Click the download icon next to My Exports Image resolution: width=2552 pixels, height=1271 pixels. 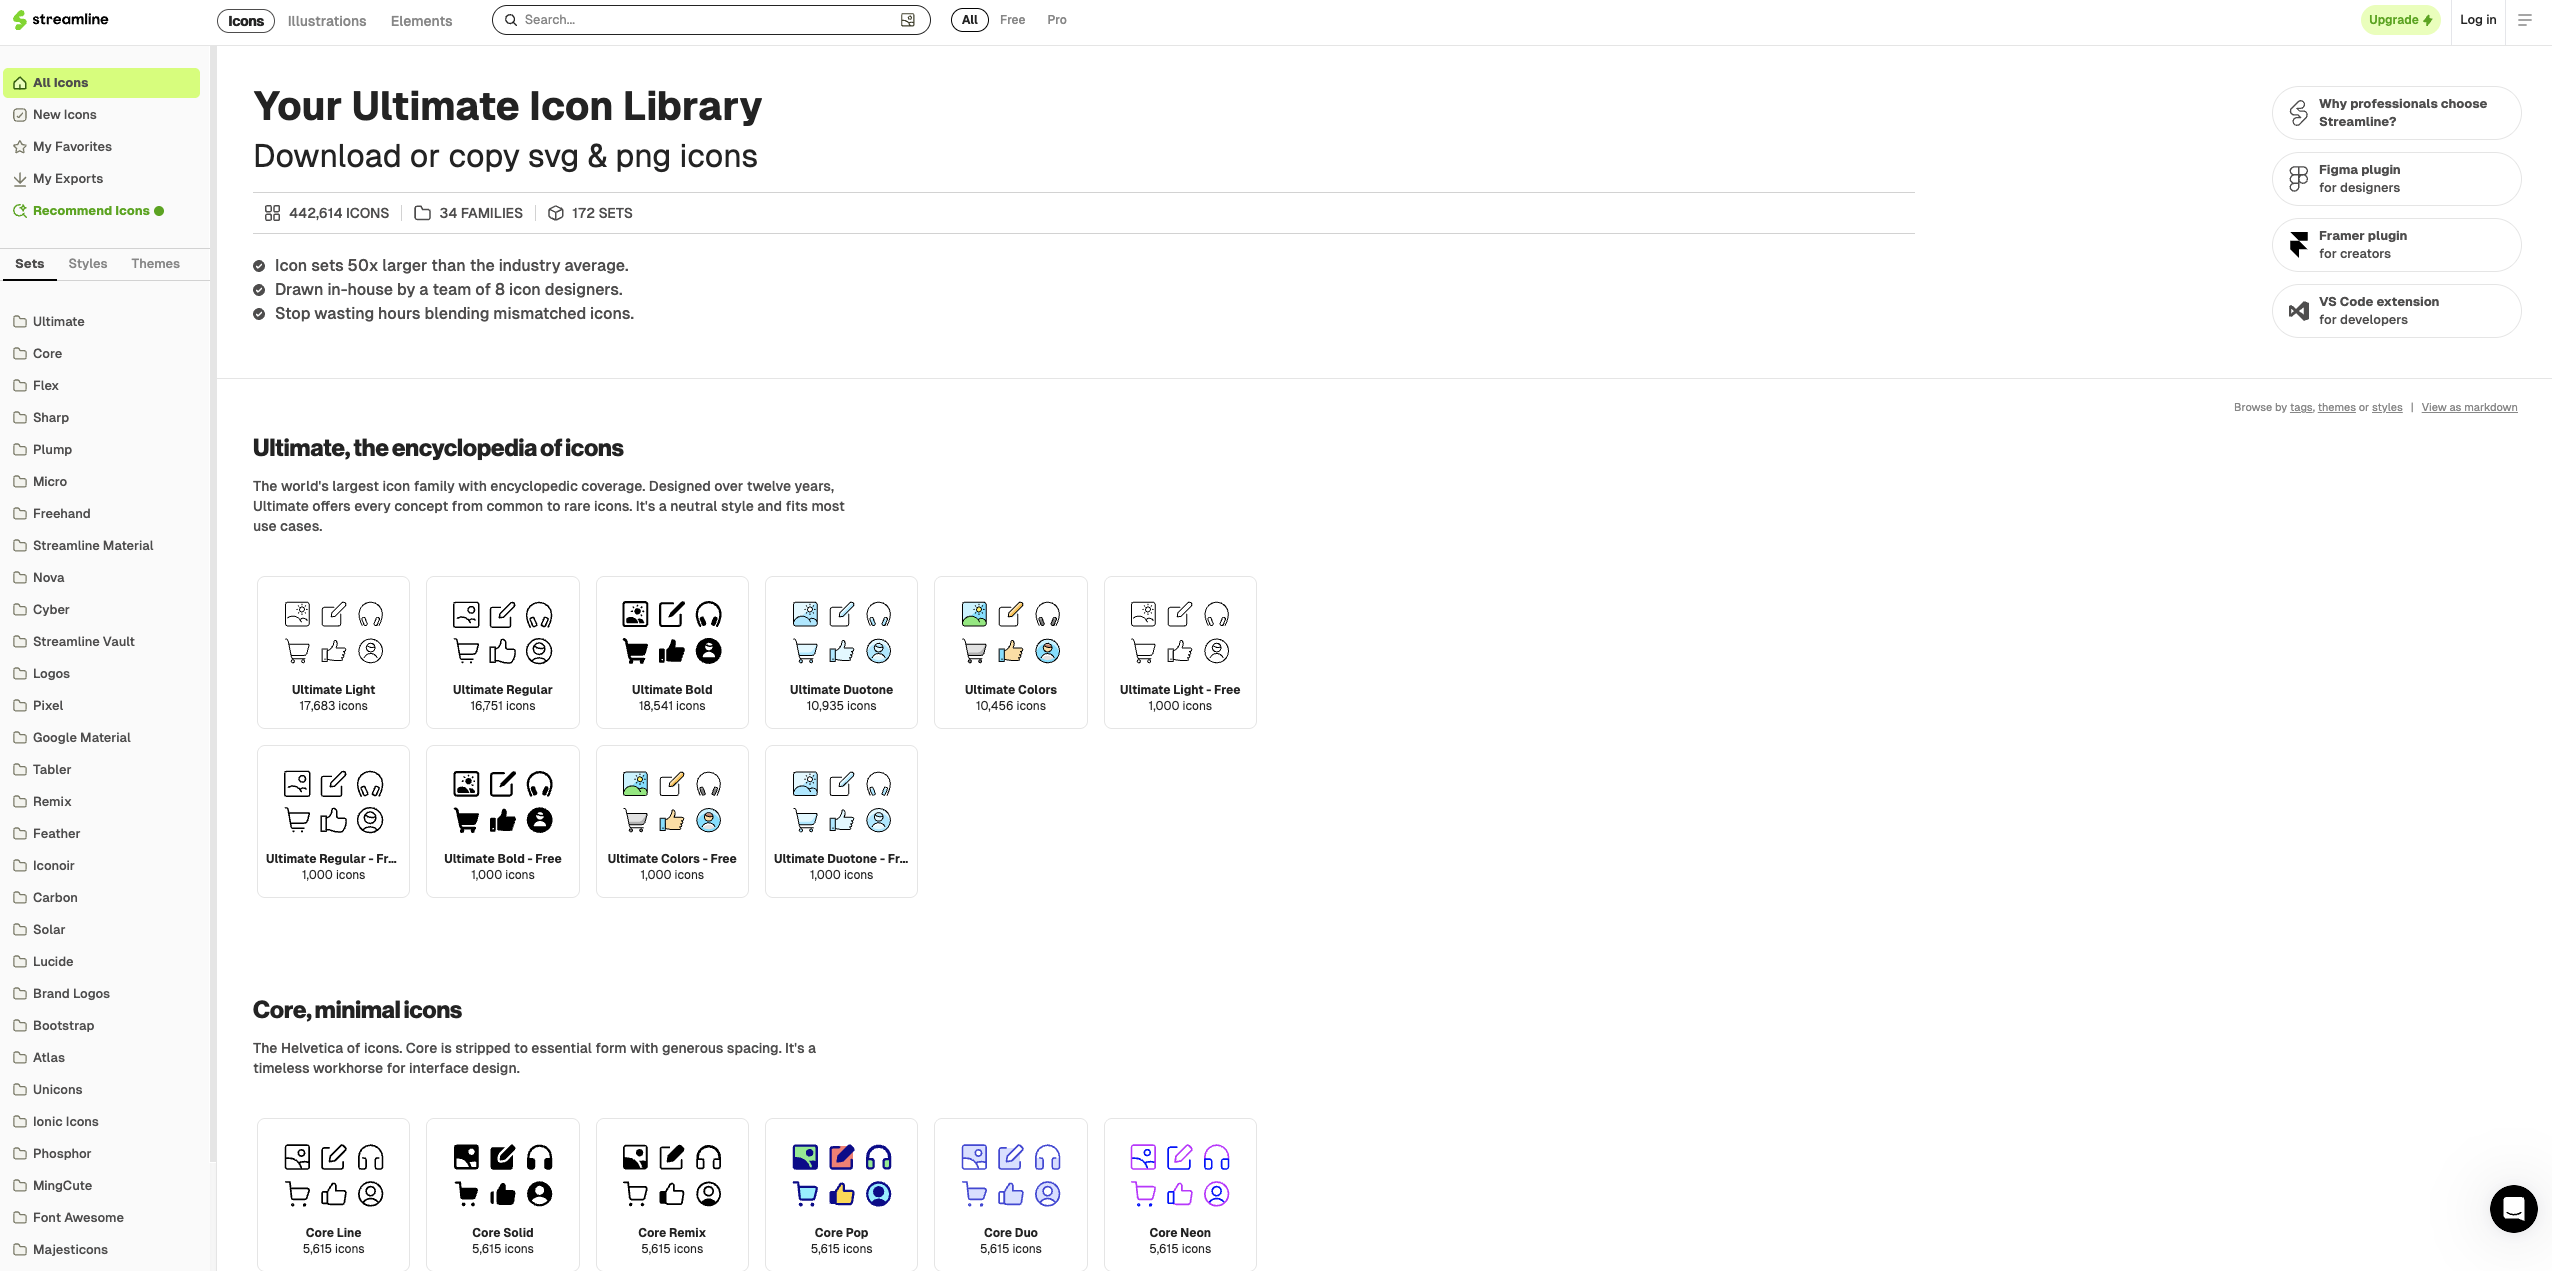[20, 179]
